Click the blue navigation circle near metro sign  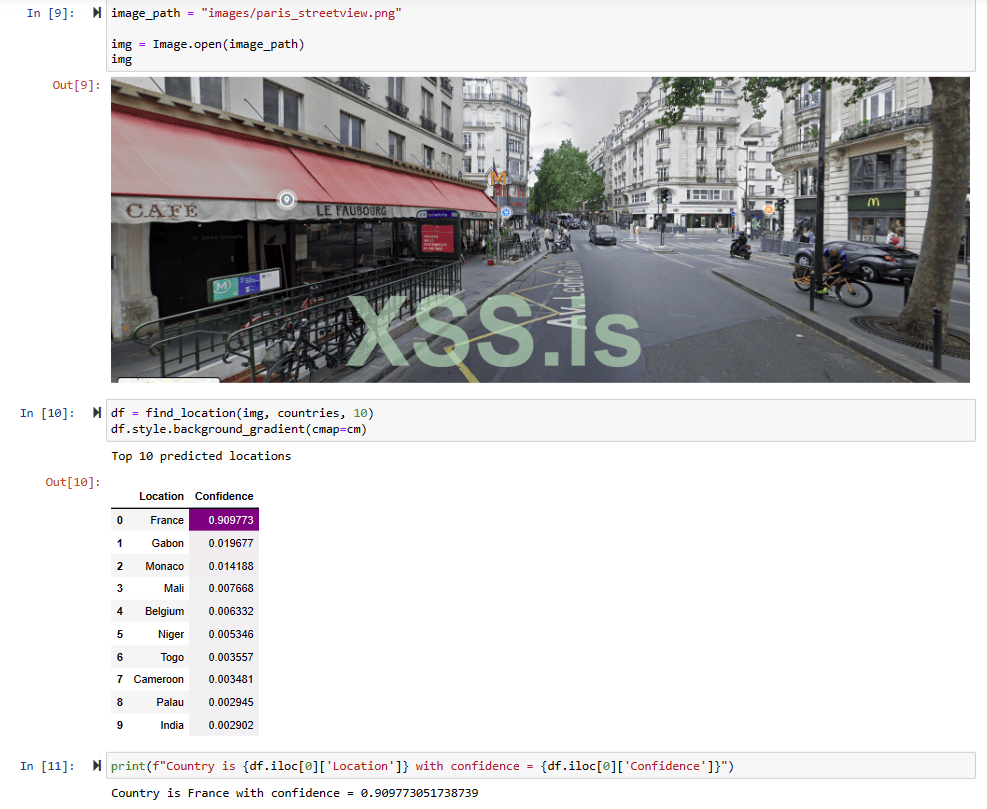click(506, 213)
